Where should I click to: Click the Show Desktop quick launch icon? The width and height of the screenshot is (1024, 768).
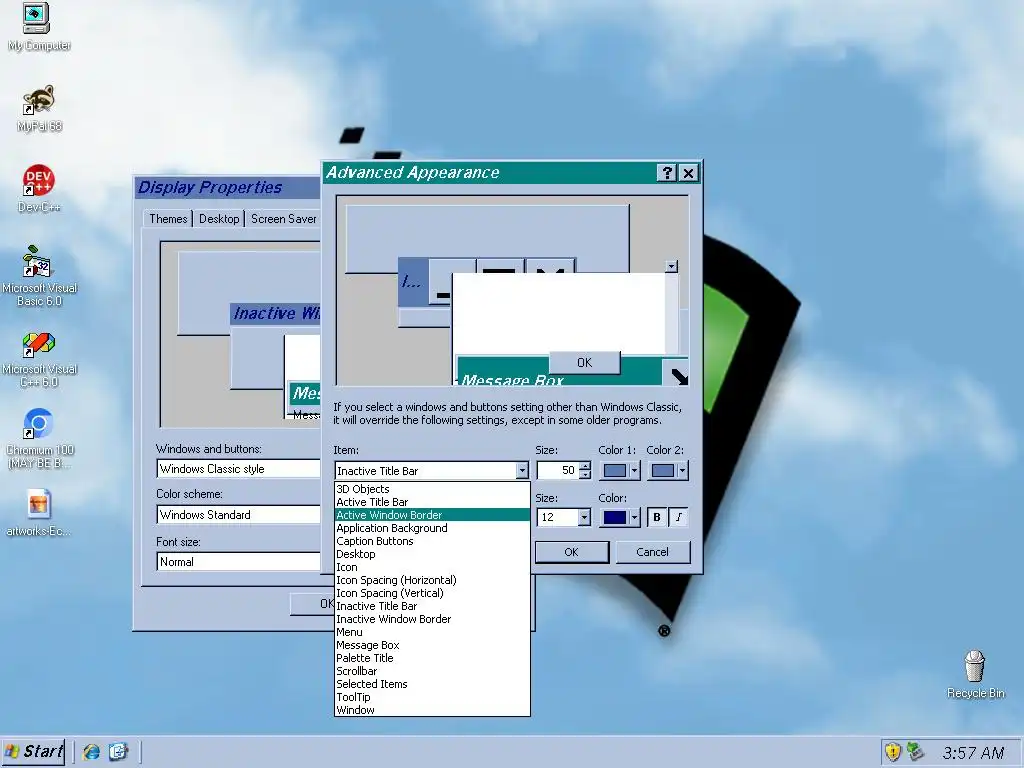(118, 752)
